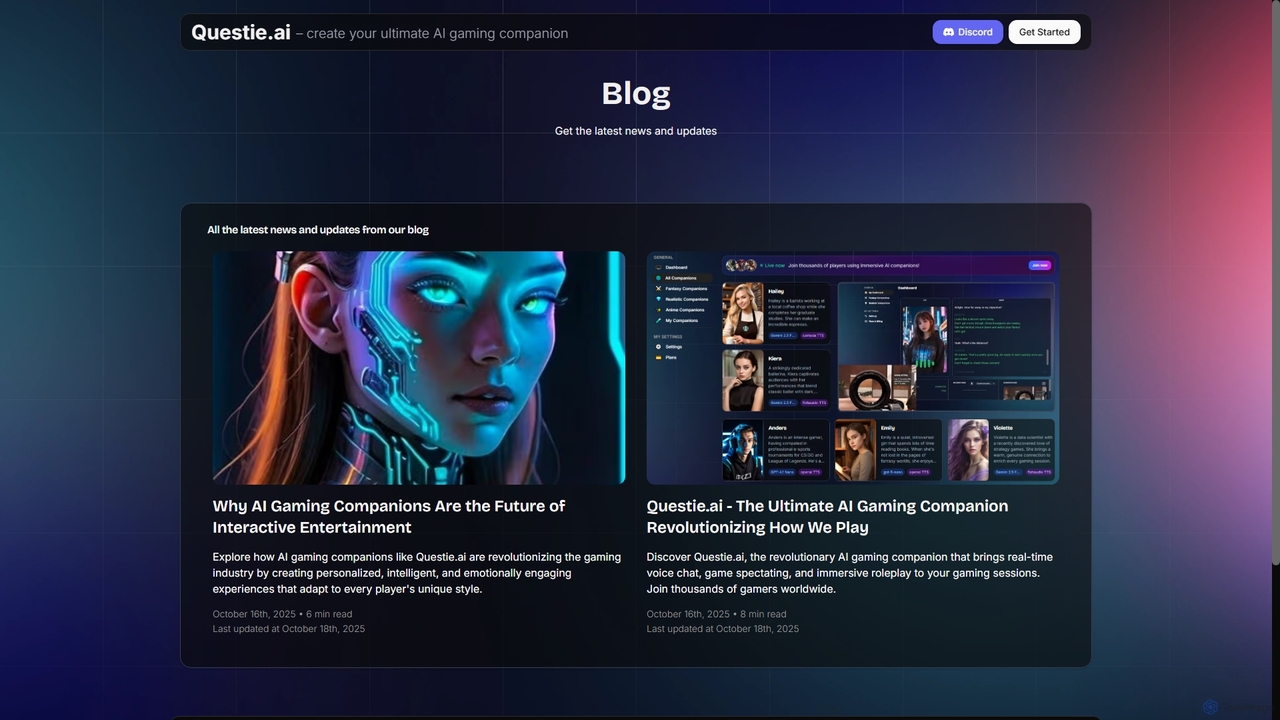
Task: Open 'Why AI Gaming Companions Are the Future' article
Action: click(x=389, y=517)
